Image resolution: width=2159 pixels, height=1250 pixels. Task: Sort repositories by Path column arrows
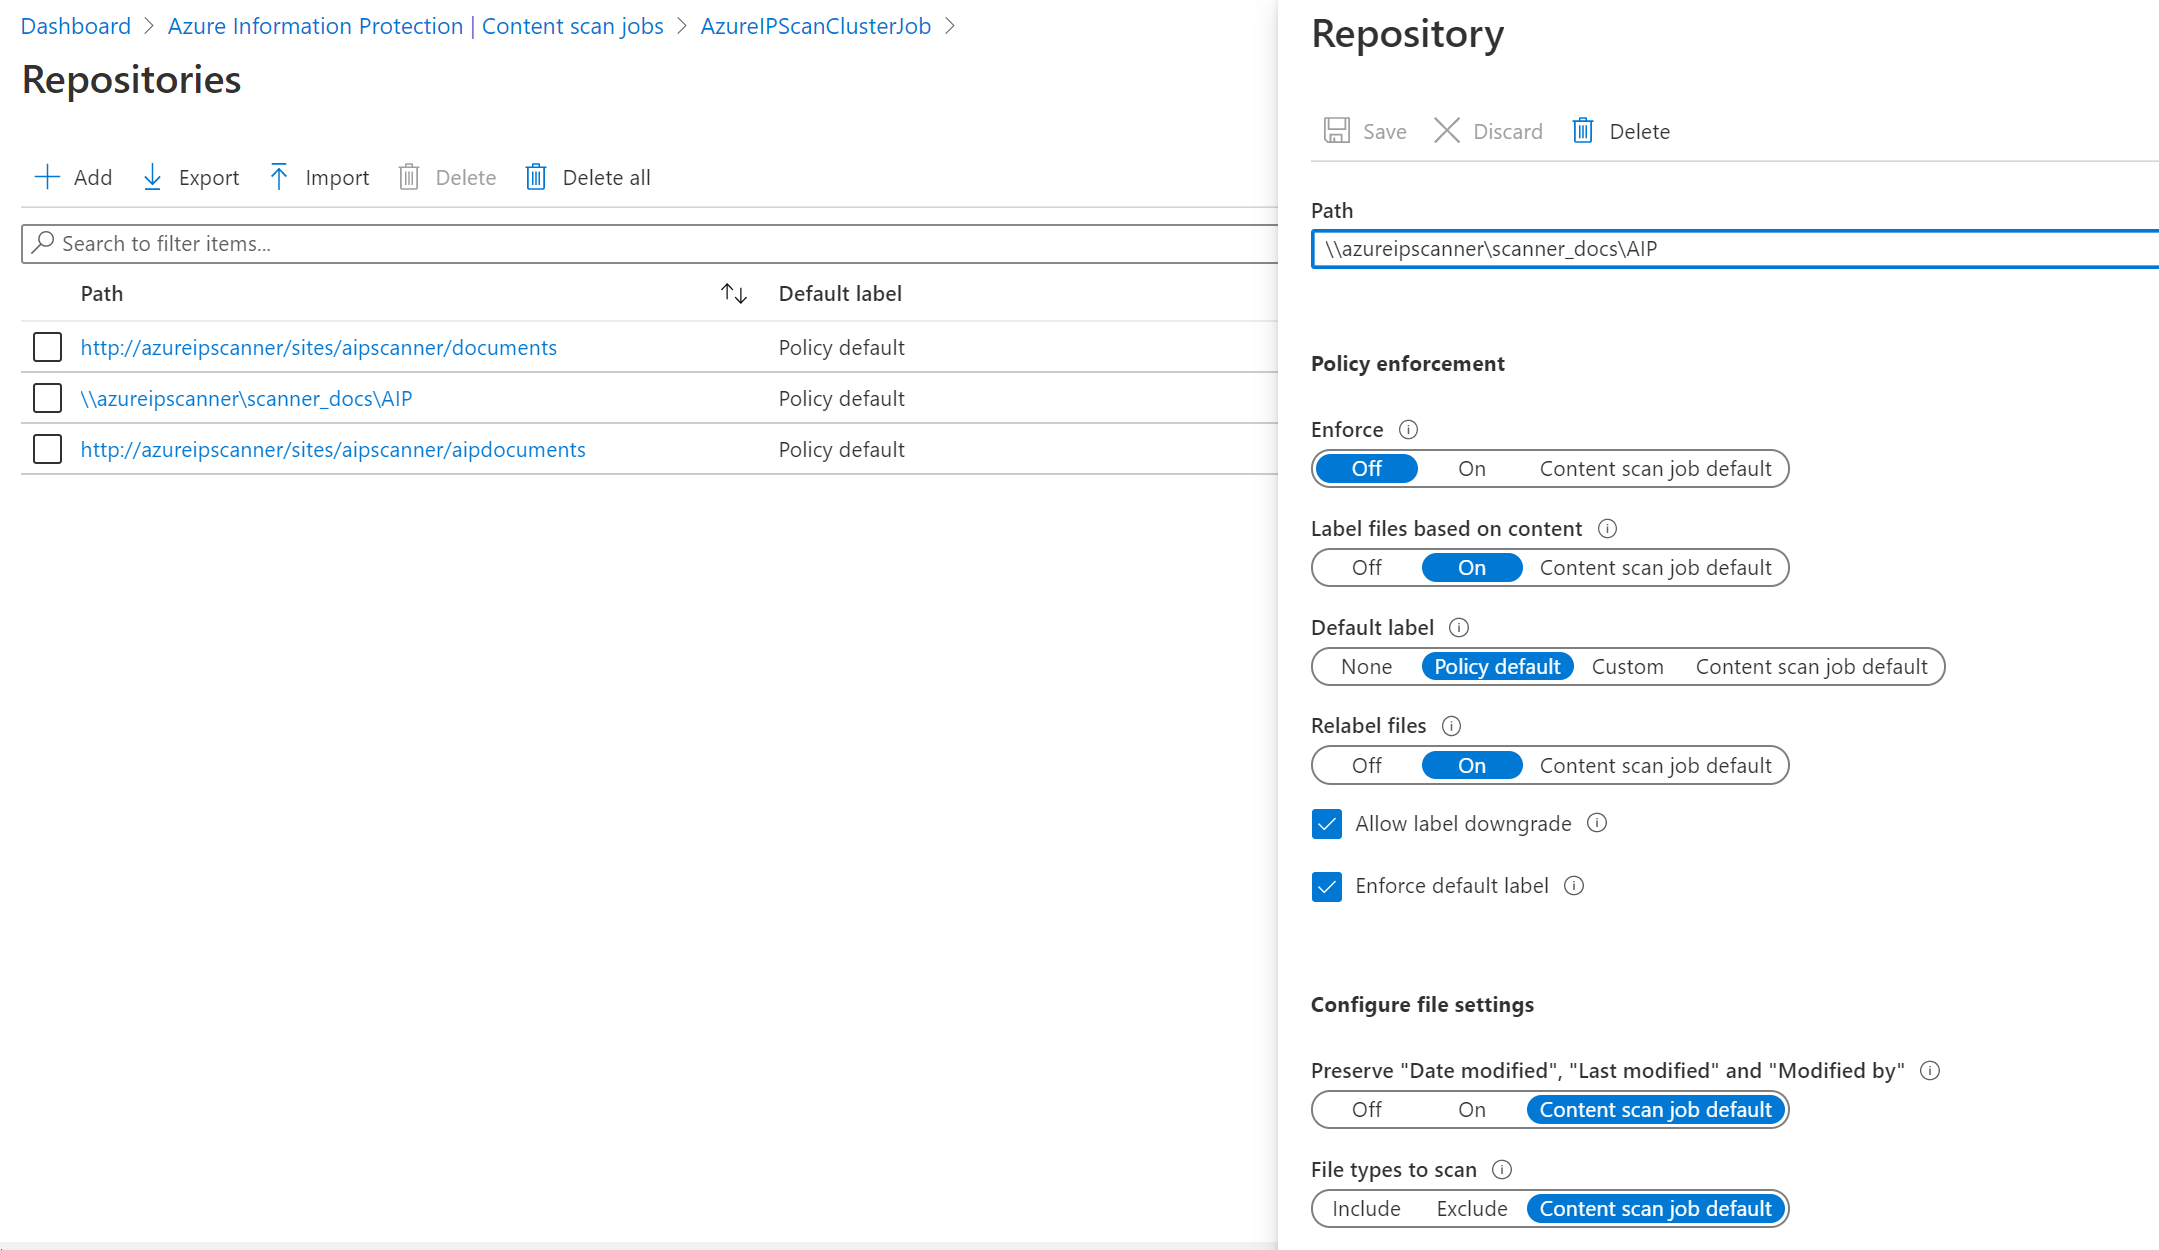(x=734, y=294)
